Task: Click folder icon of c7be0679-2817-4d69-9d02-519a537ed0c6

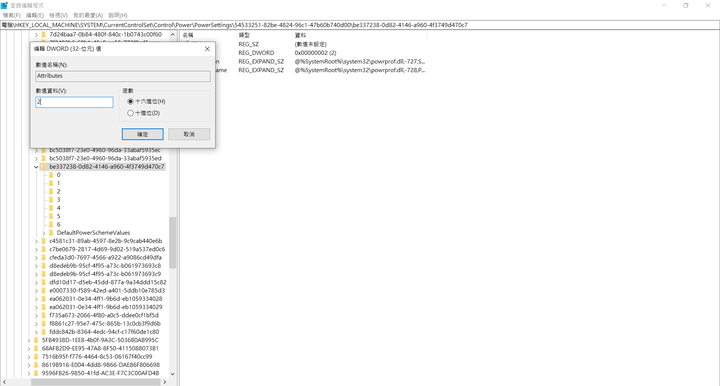Action: point(44,249)
